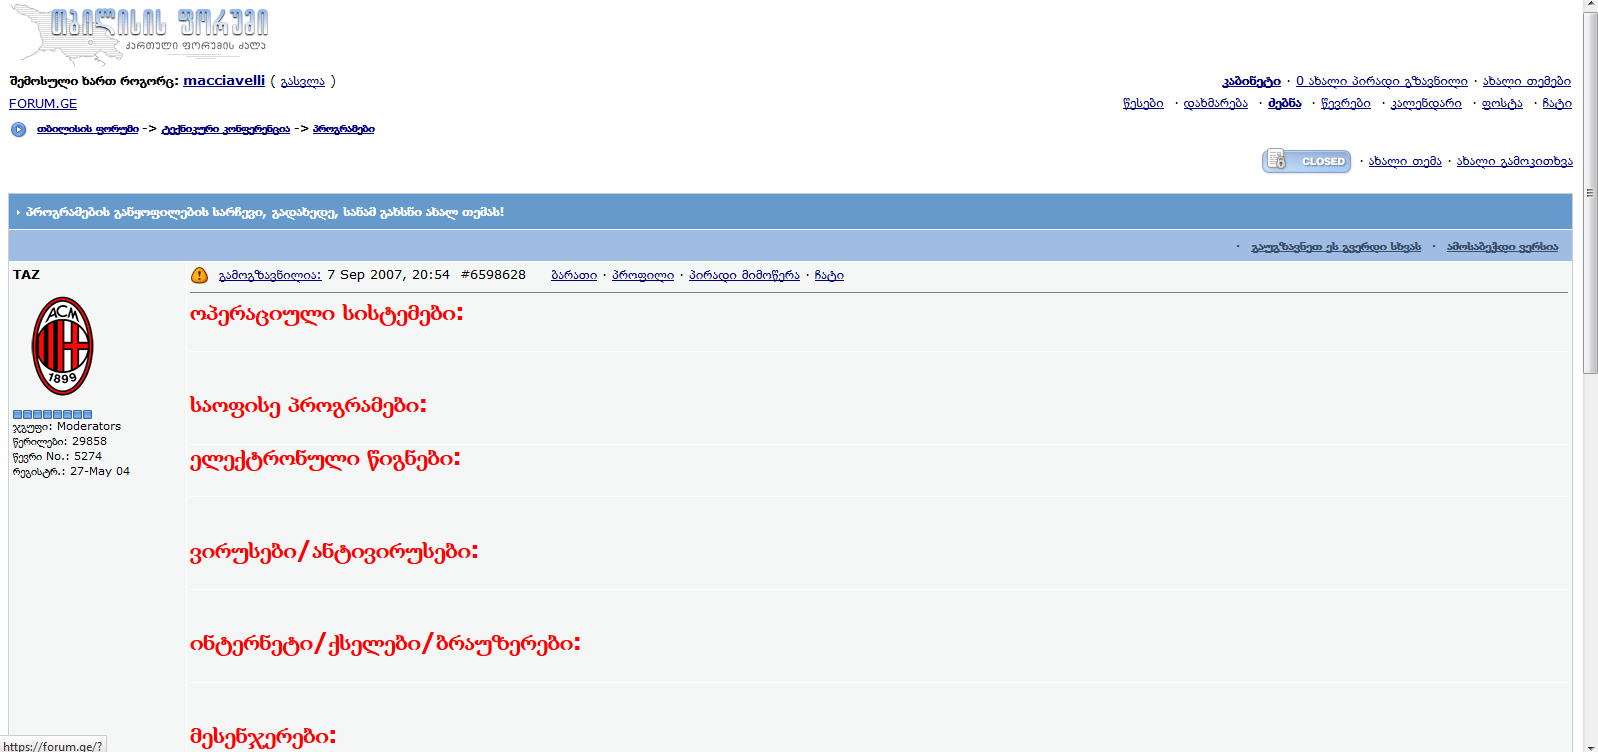Click the registration date 27-May 04
The image size is (1598, 752).
(x=100, y=472)
